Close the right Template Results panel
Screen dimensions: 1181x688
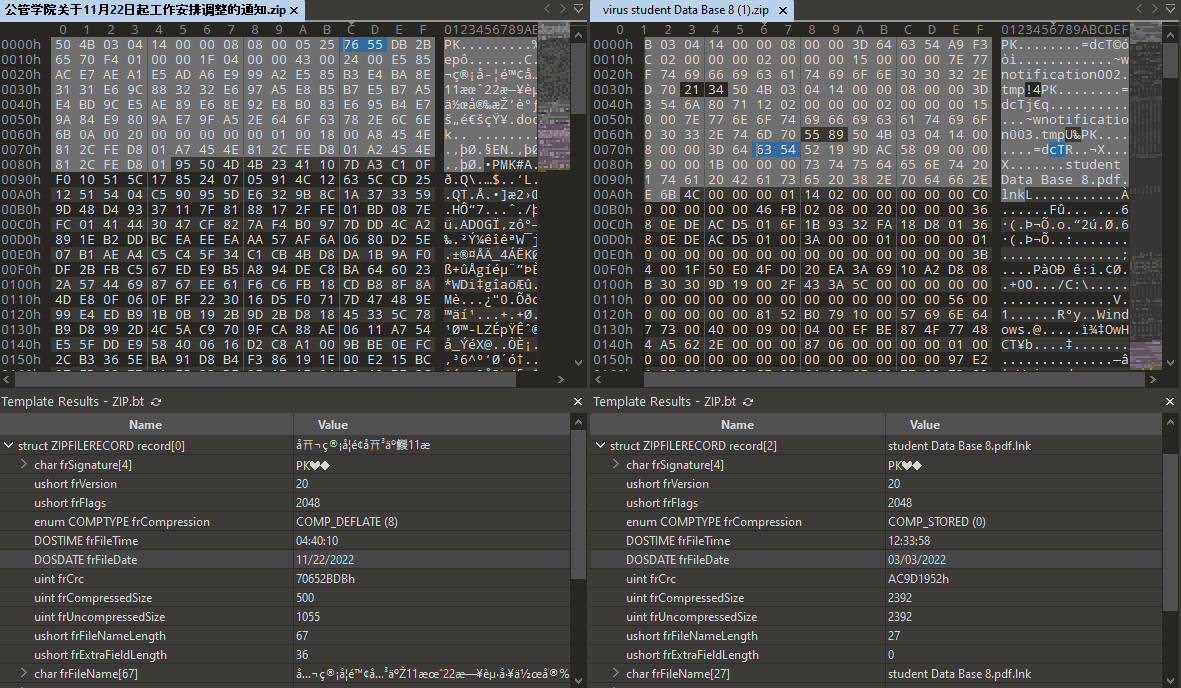click(x=1169, y=402)
